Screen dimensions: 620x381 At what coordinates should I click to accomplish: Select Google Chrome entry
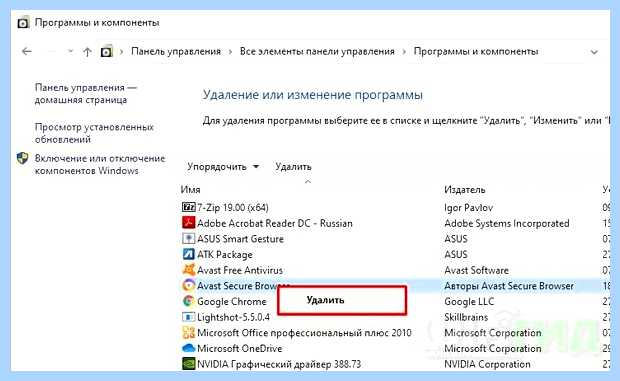tap(232, 302)
